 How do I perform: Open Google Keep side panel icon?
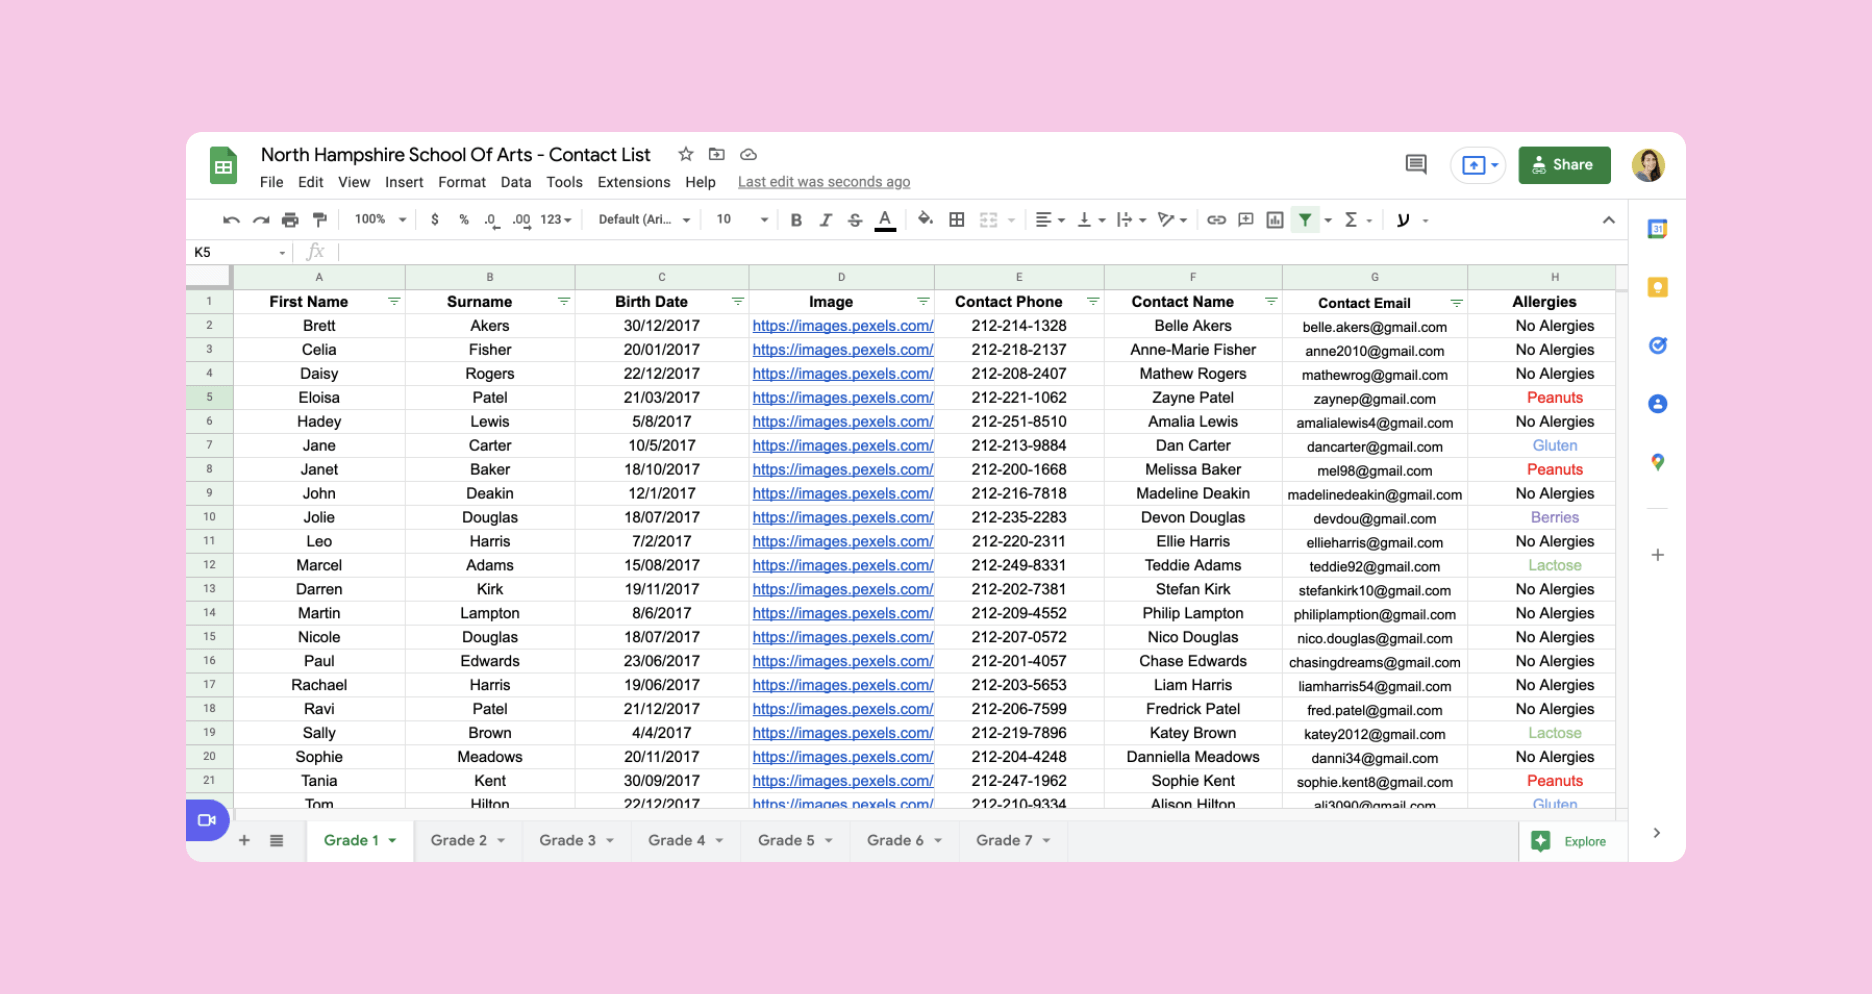click(x=1657, y=287)
